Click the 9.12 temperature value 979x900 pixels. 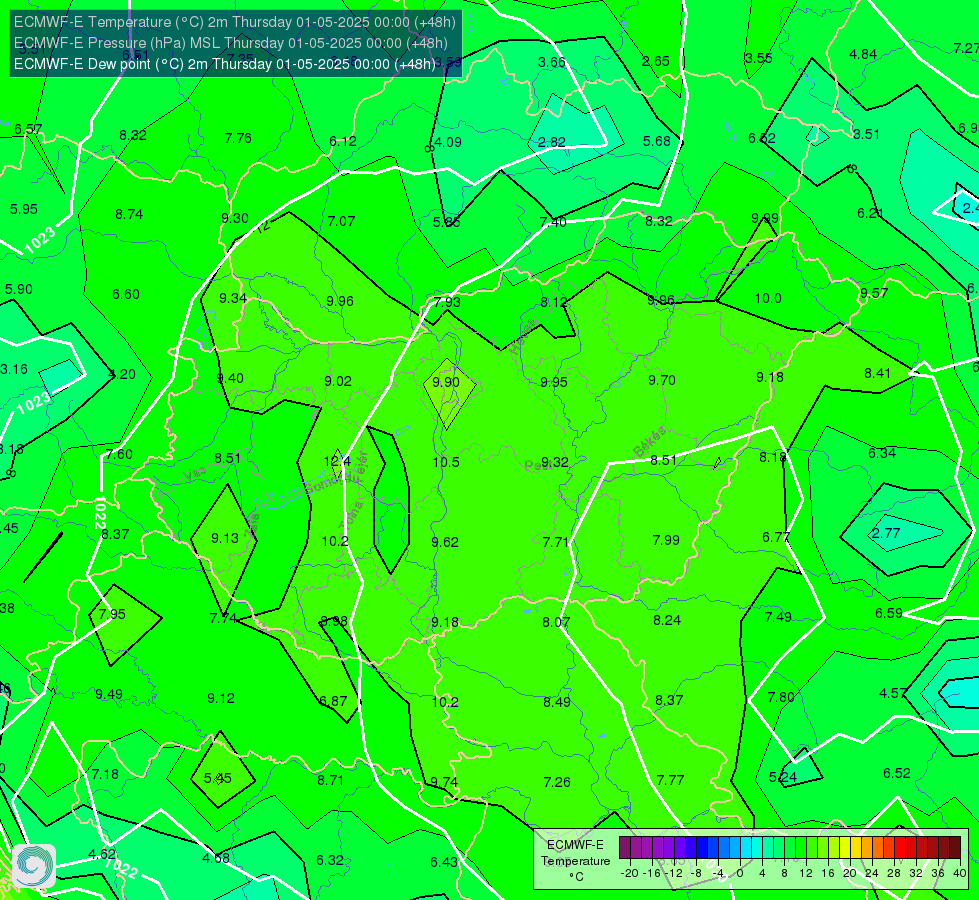point(221,698)
